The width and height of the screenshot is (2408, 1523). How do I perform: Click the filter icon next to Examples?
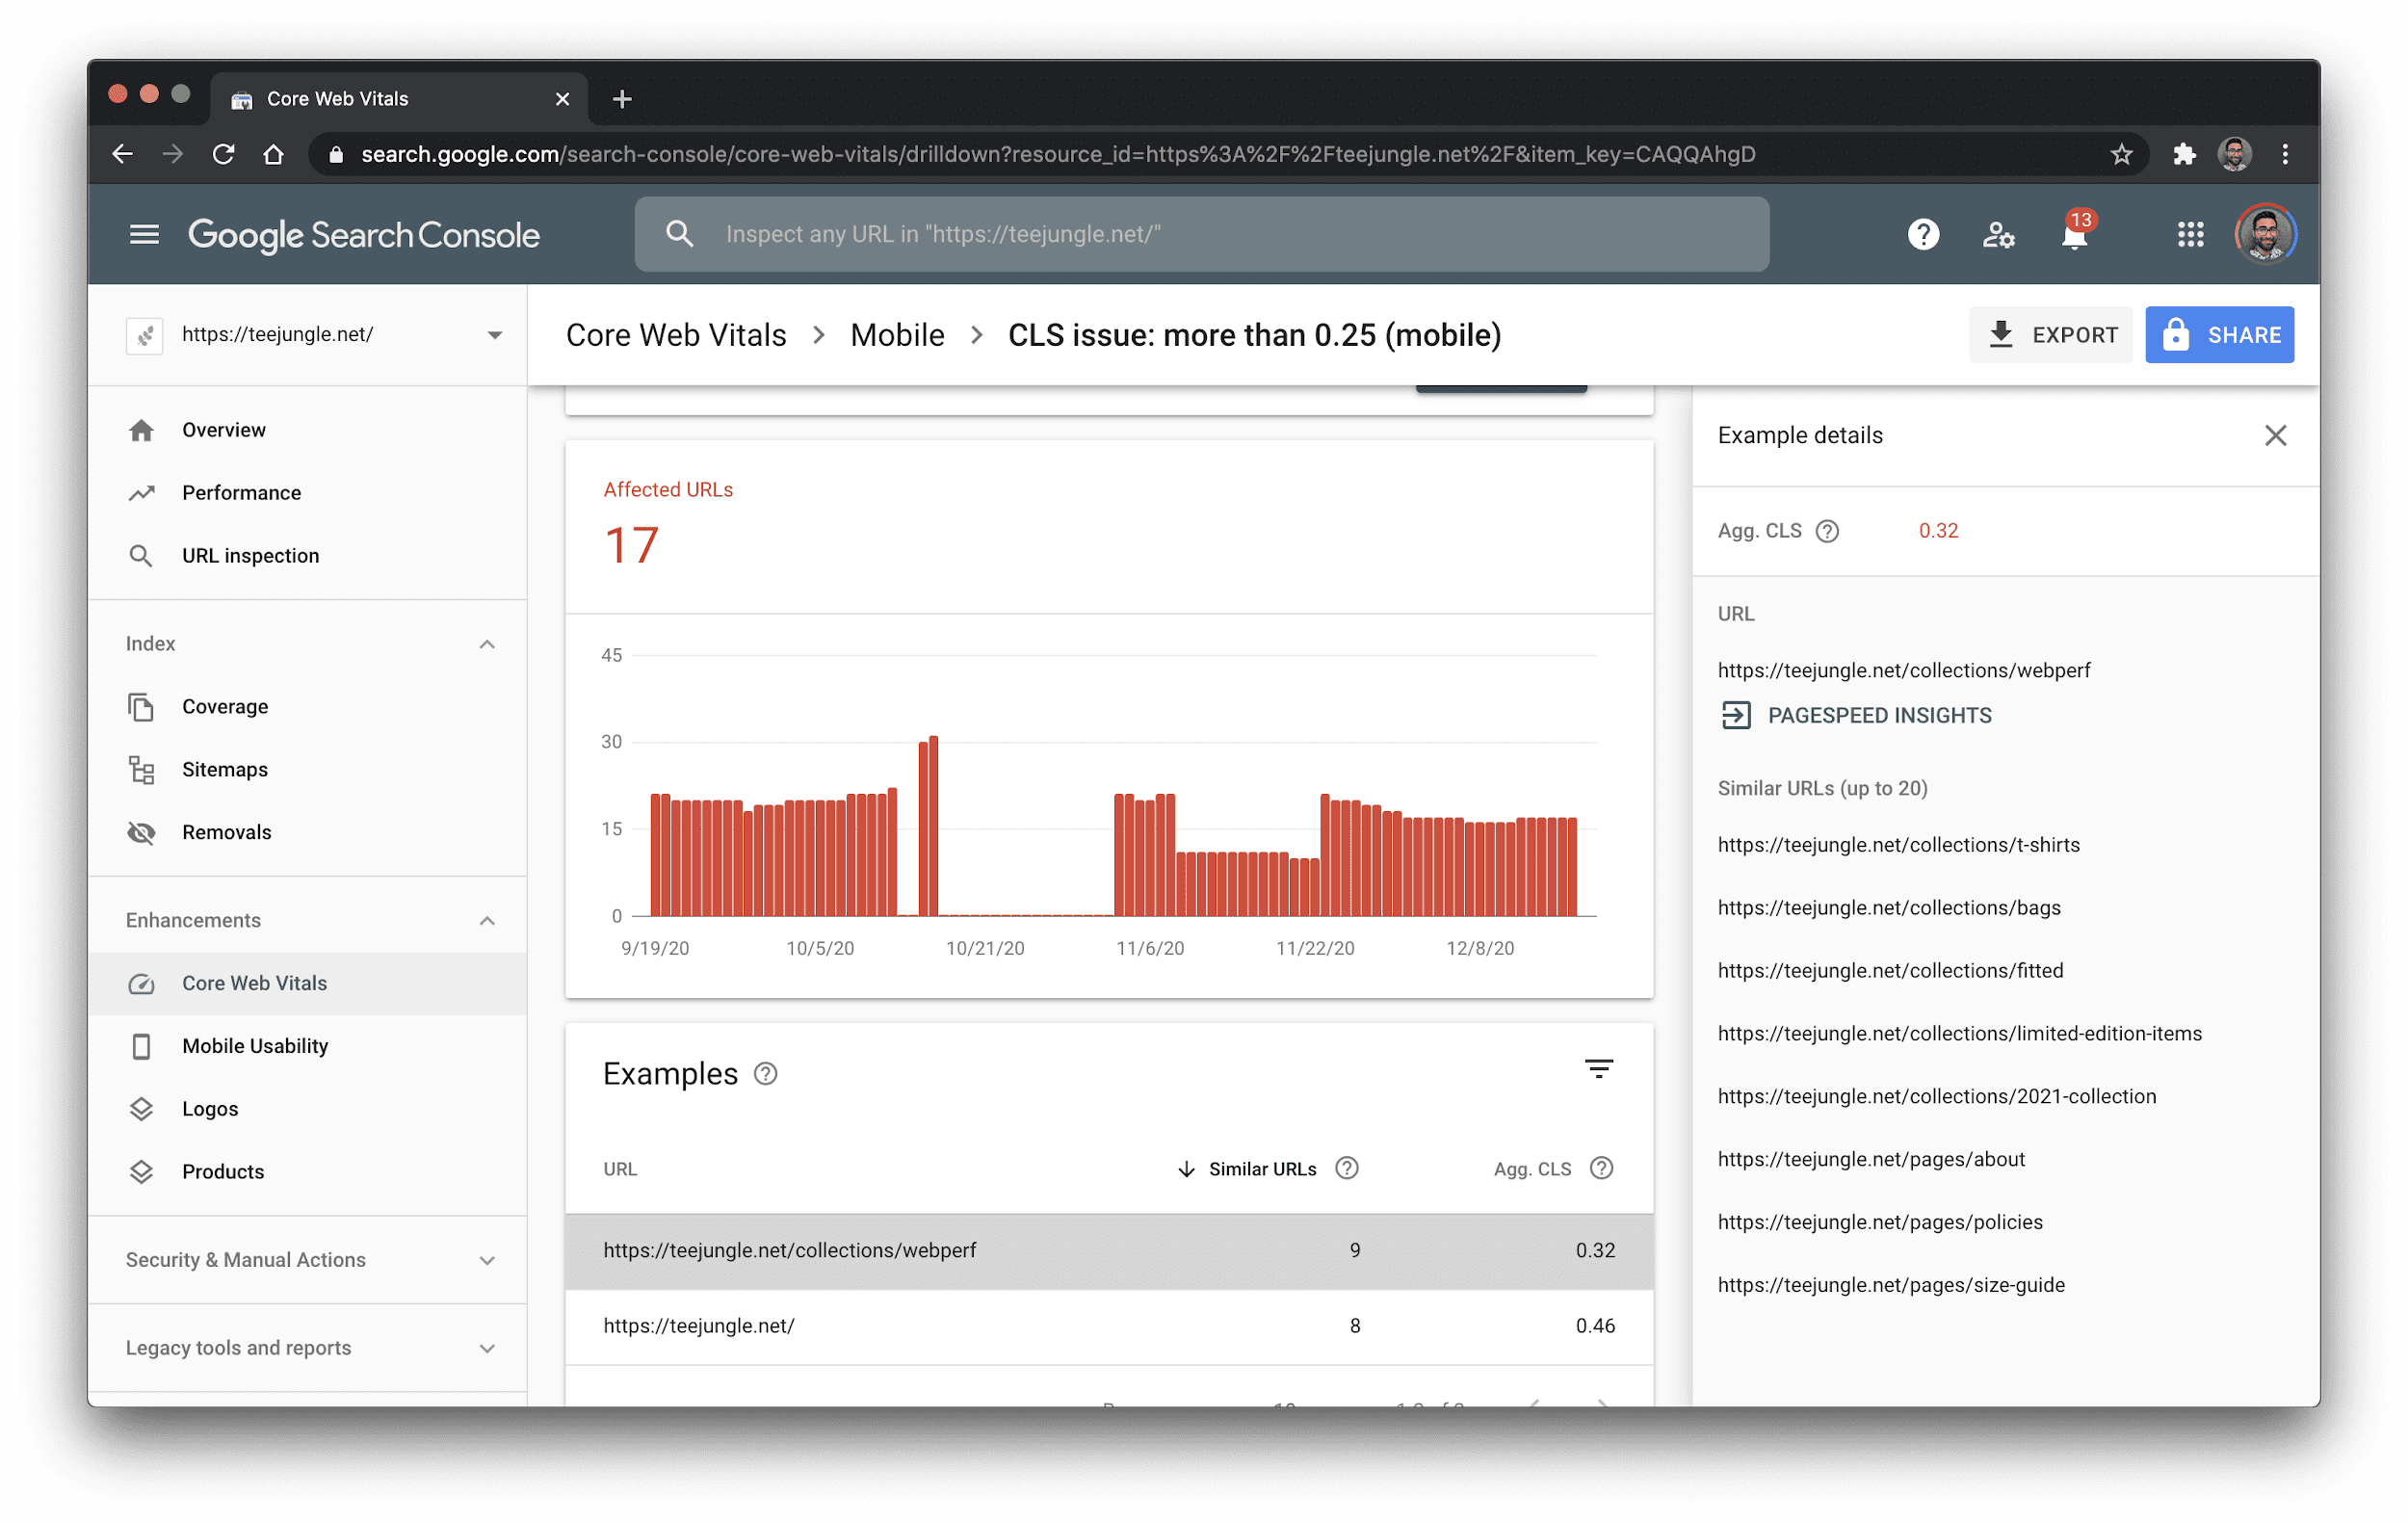coord(1600,1070)
